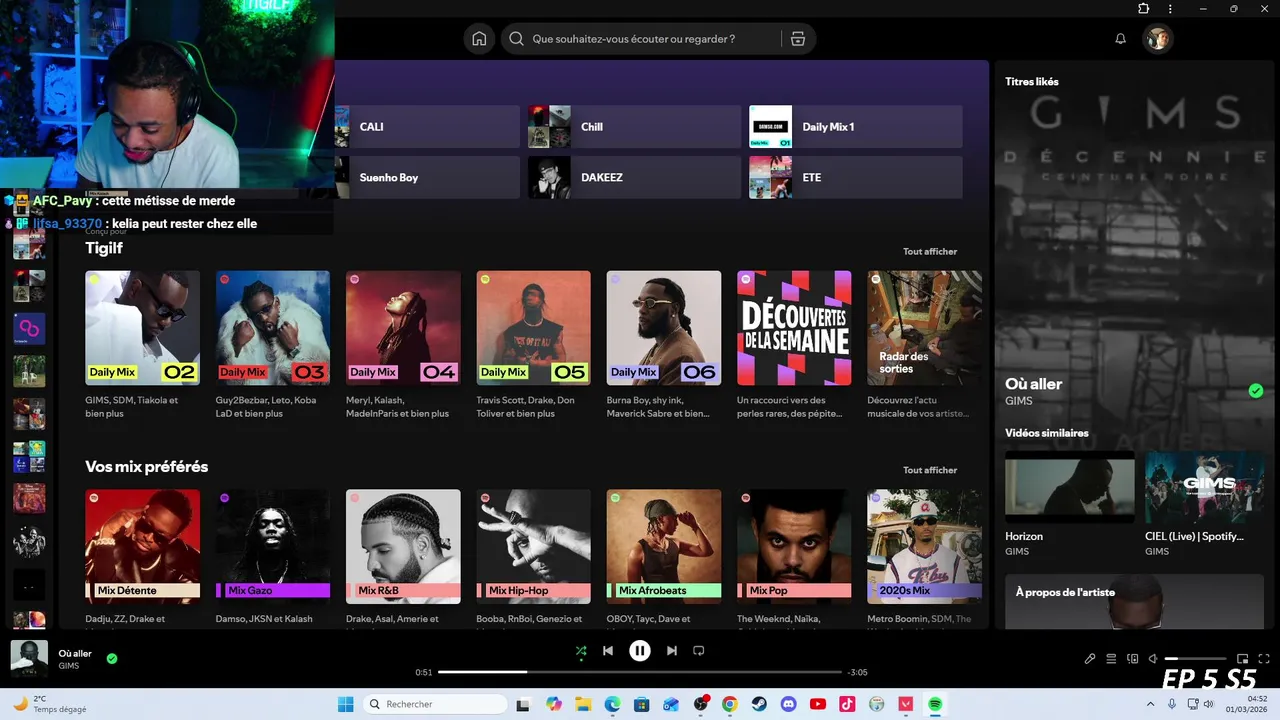Open Windows Start menu

tap(346, 704)
